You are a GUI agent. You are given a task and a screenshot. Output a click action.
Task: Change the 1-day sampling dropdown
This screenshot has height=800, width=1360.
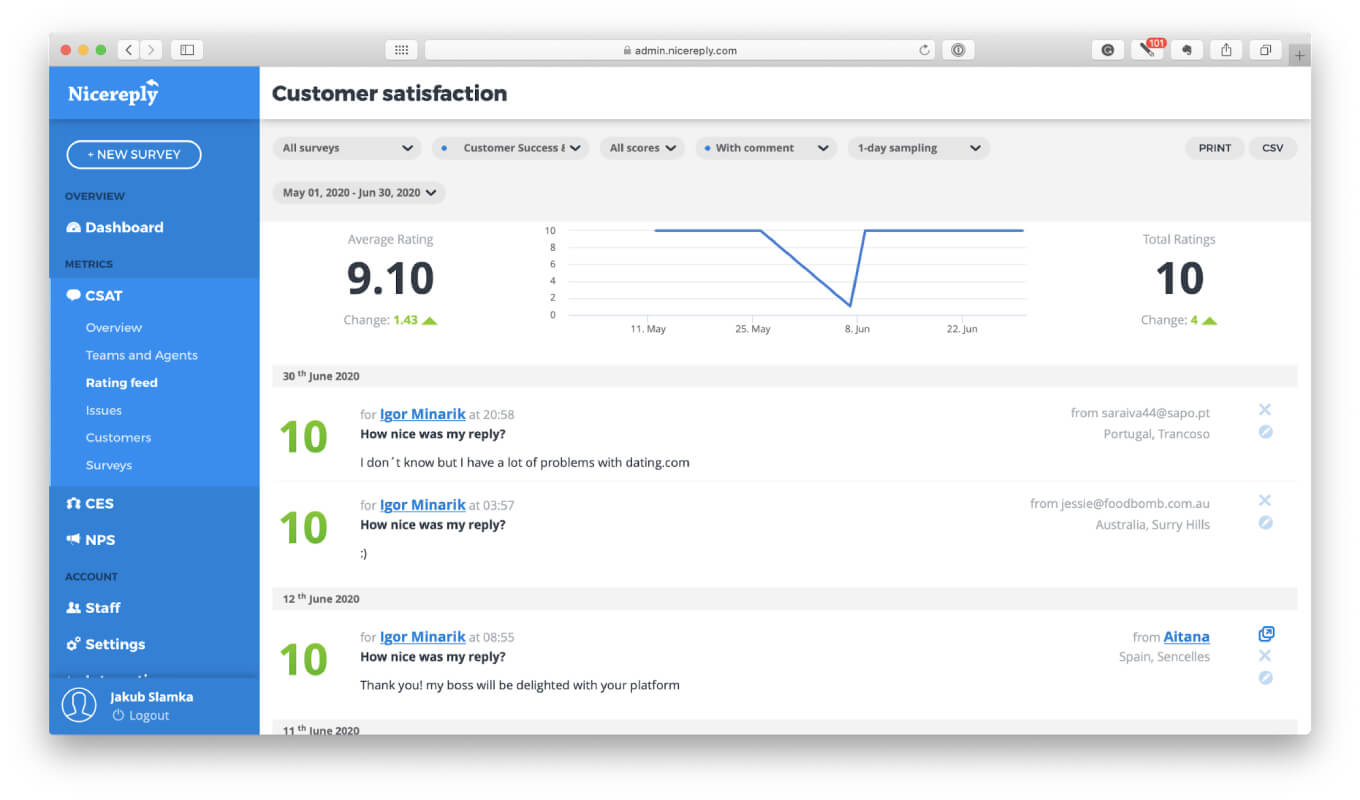coord(919,148)
